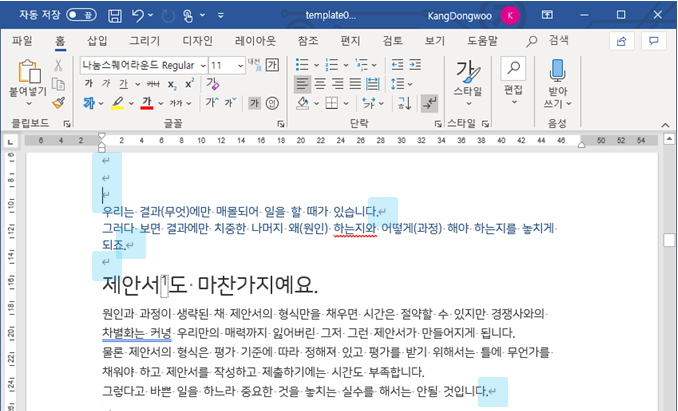Select the Format Painter brush
The height and width of the screenshot is (411, 678).
[x=58, y=103]
